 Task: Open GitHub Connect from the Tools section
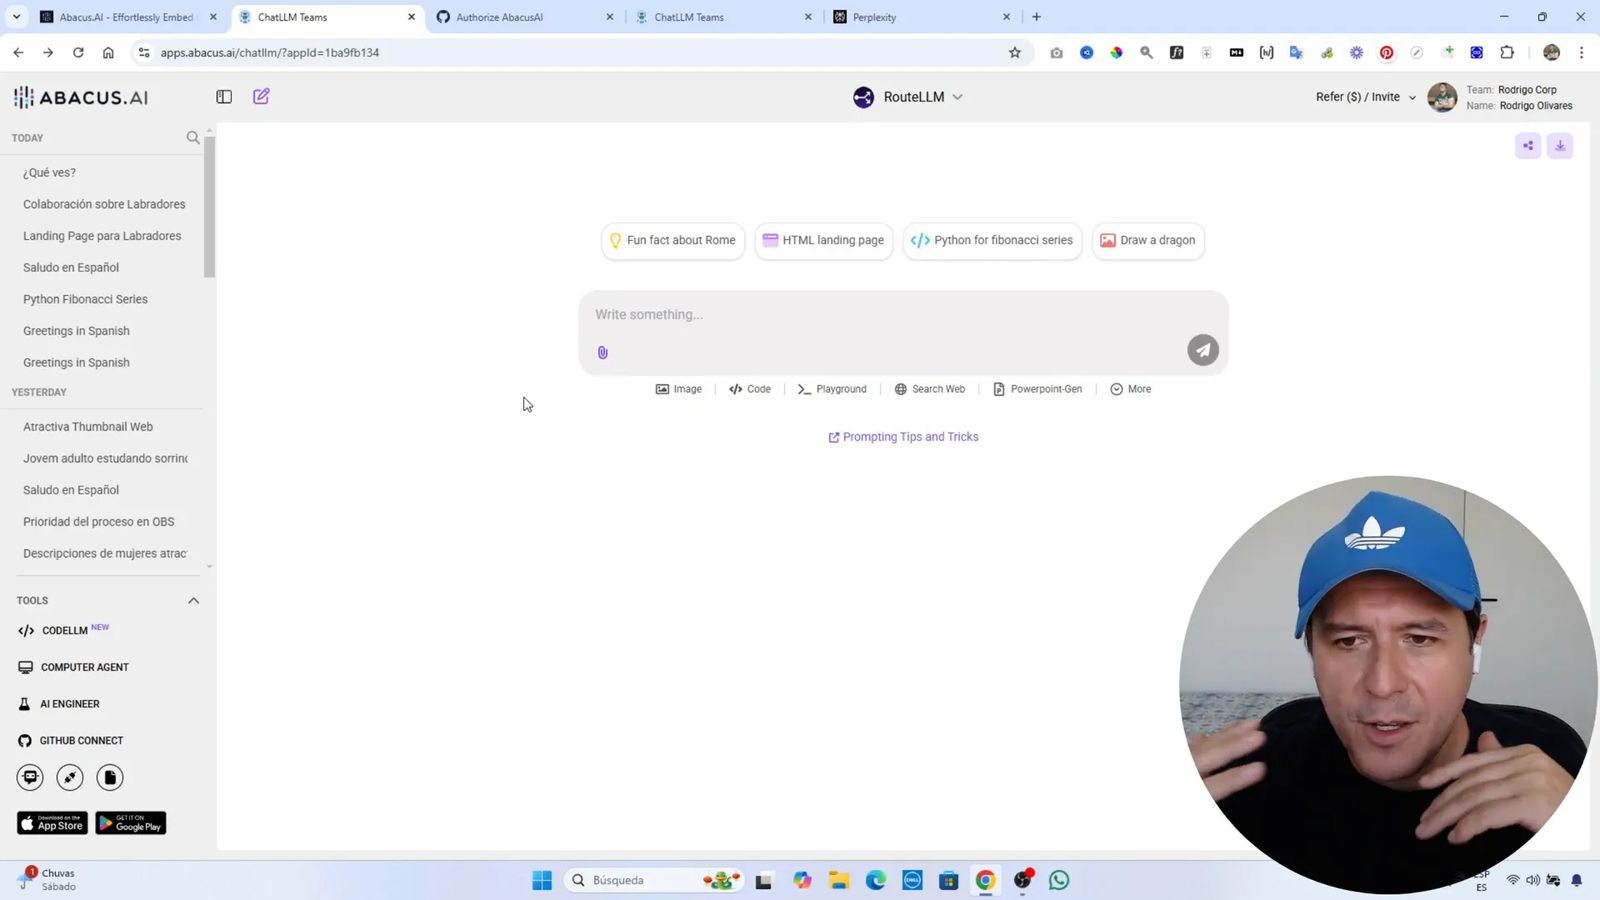coord(81,740)
